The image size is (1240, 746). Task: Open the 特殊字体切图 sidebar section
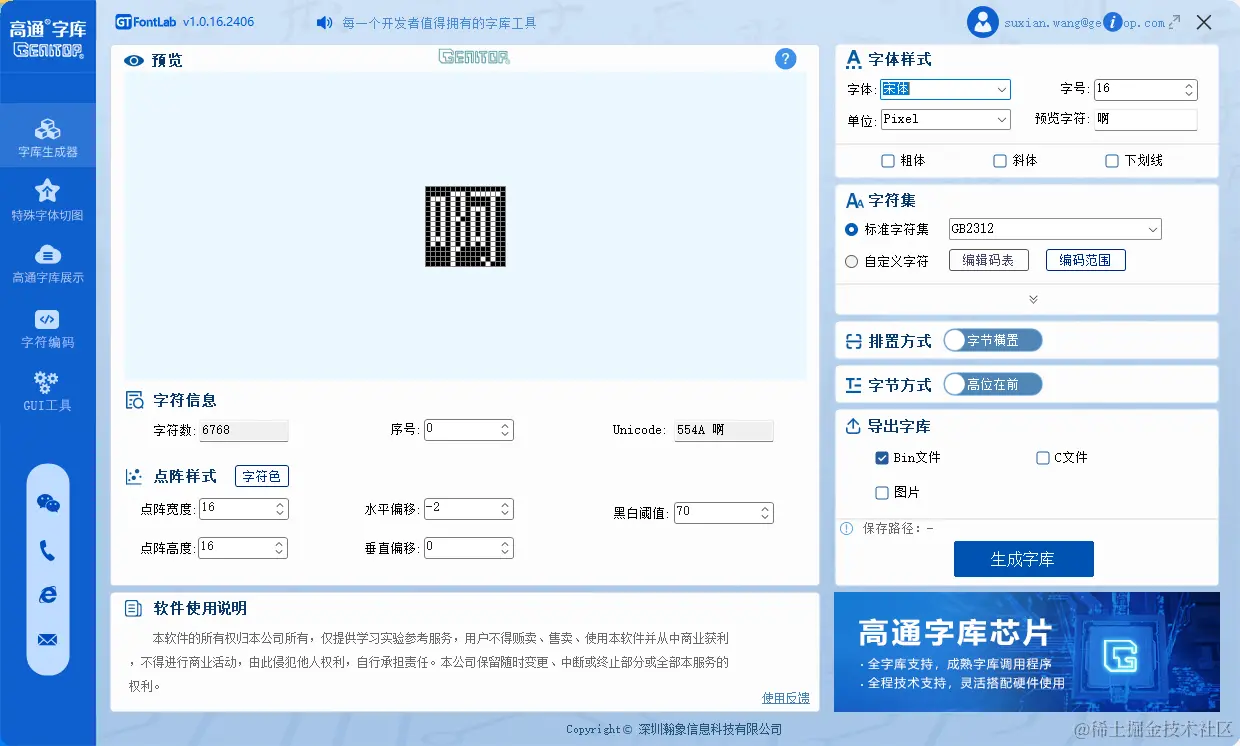click(48, 200)
